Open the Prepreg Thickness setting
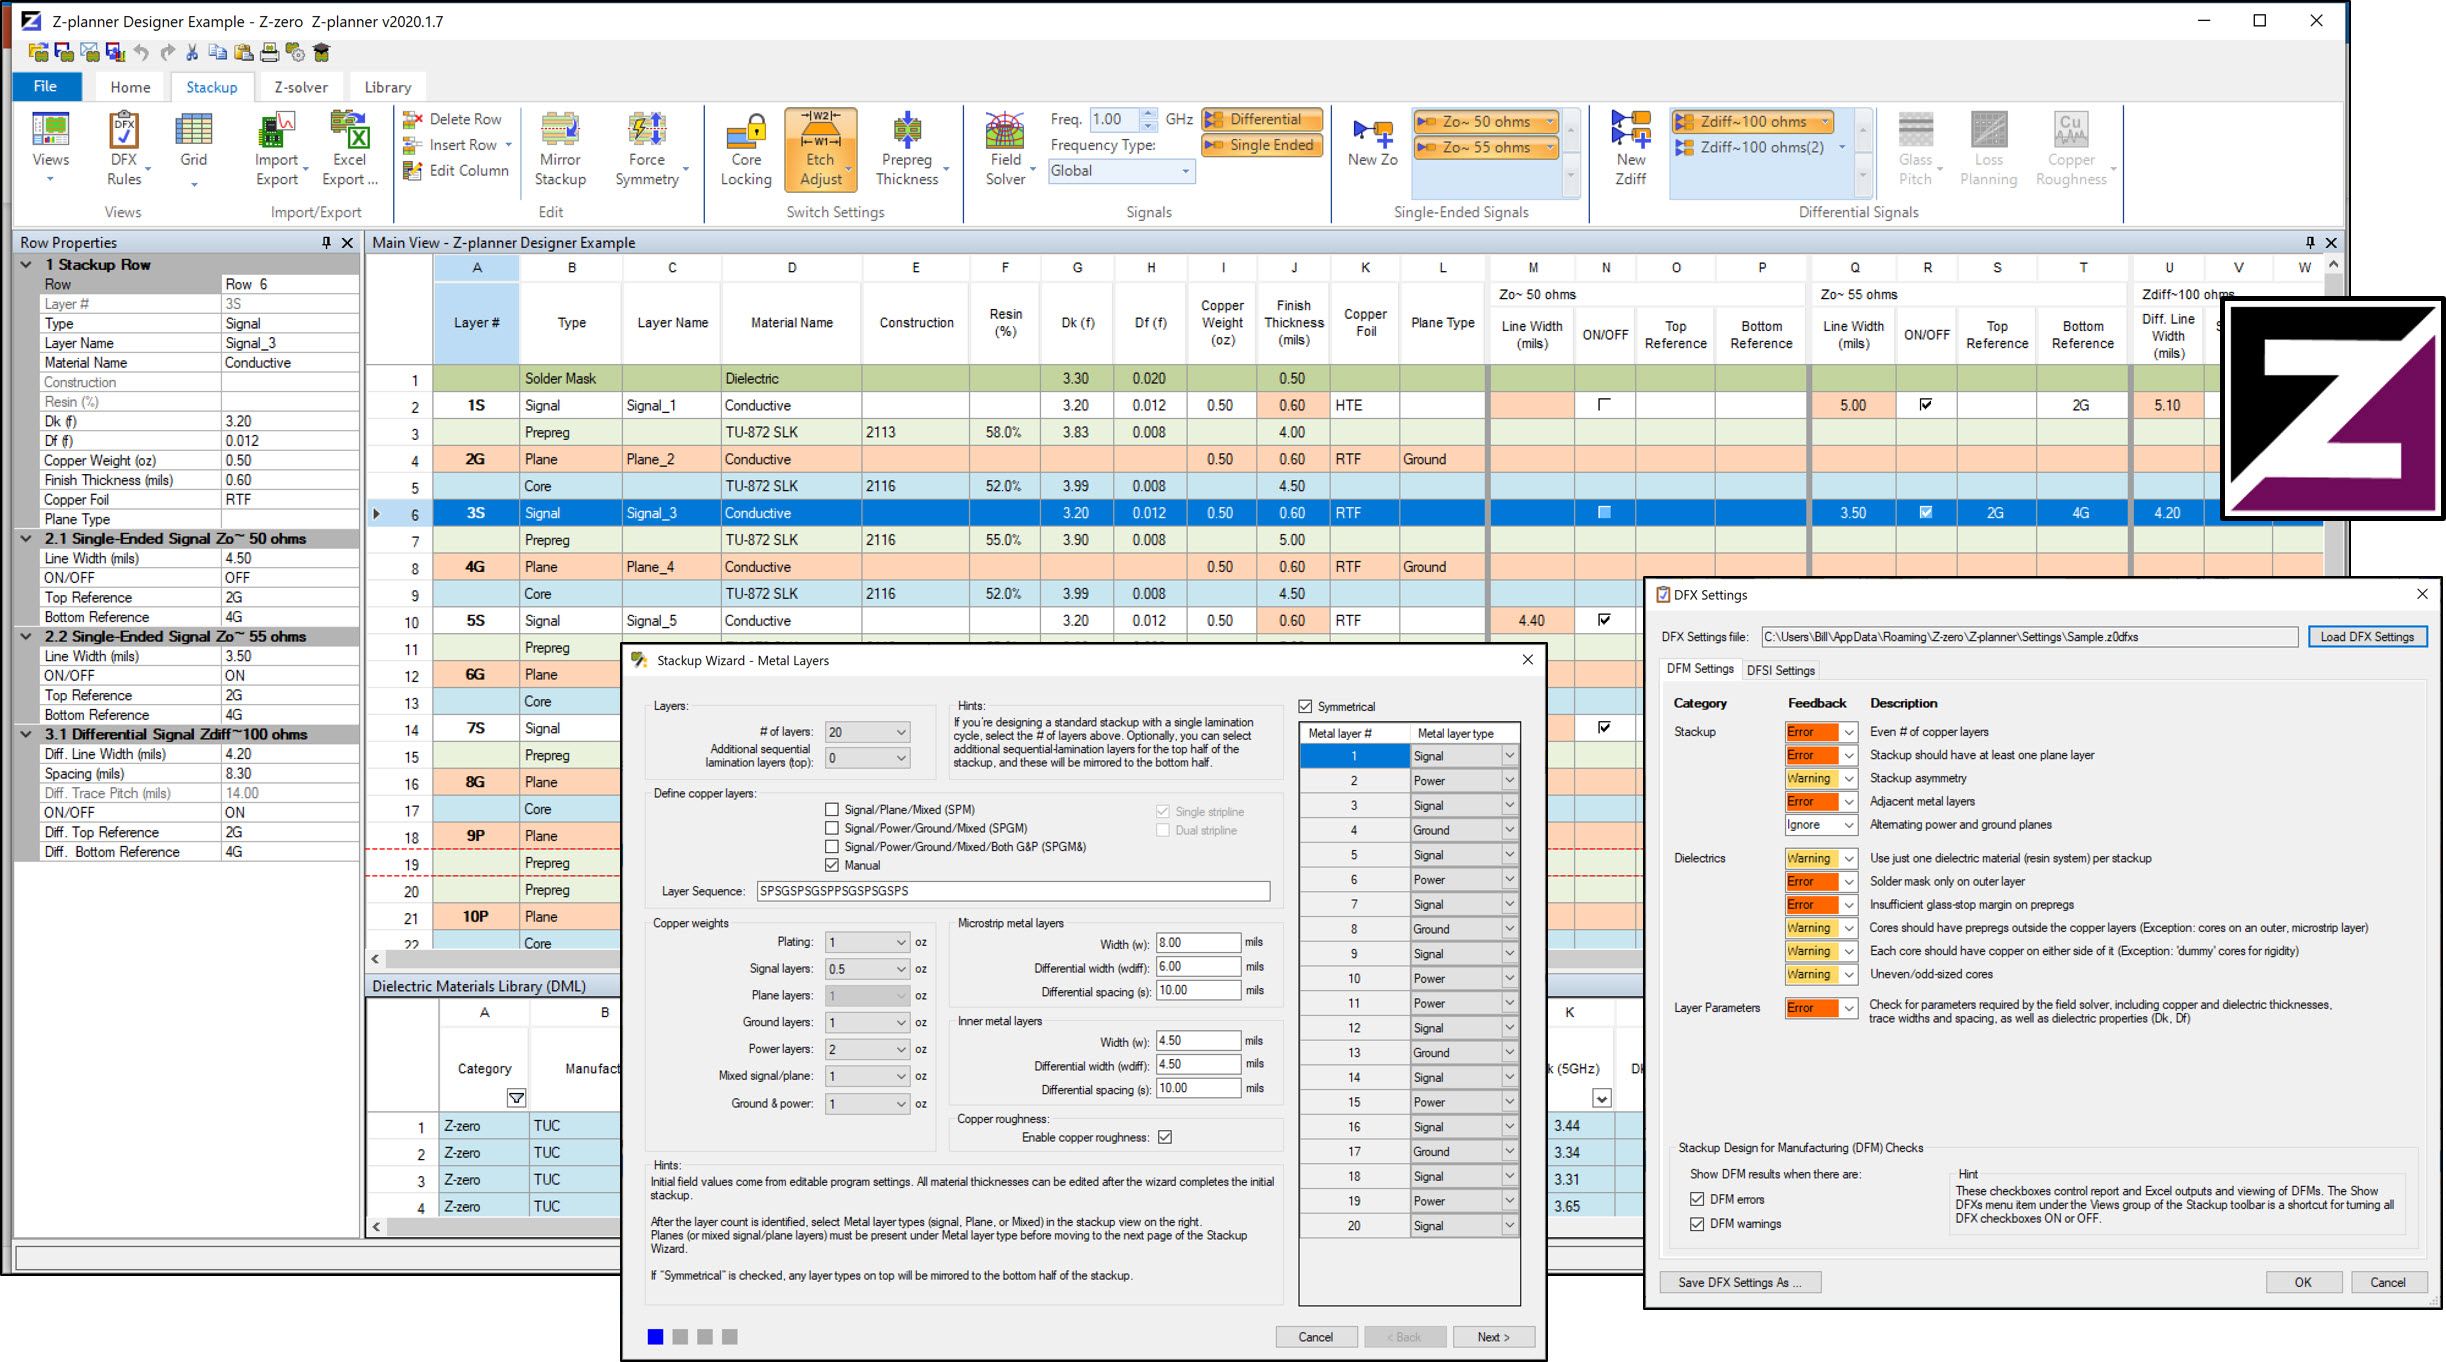Screen dimensions: 2446x1362 point(907,148)
